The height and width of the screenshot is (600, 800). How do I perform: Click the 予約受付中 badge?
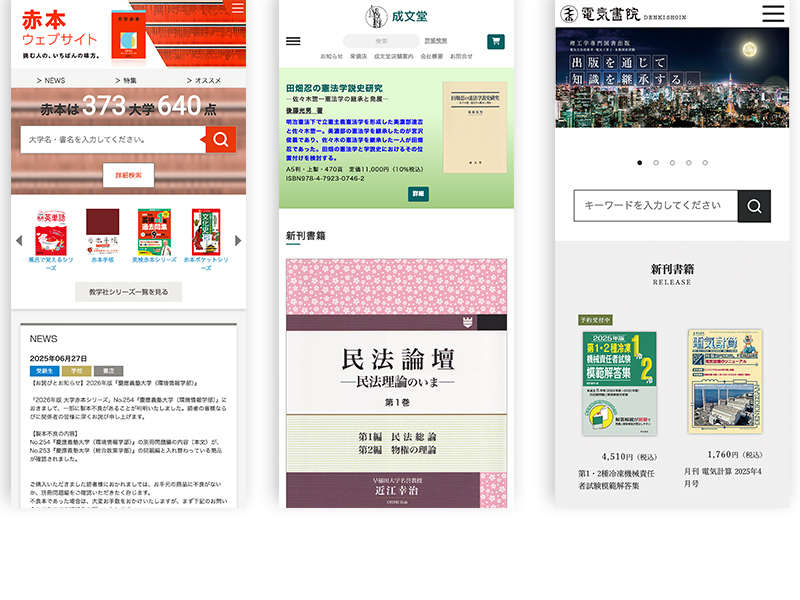tap(595, 320)
